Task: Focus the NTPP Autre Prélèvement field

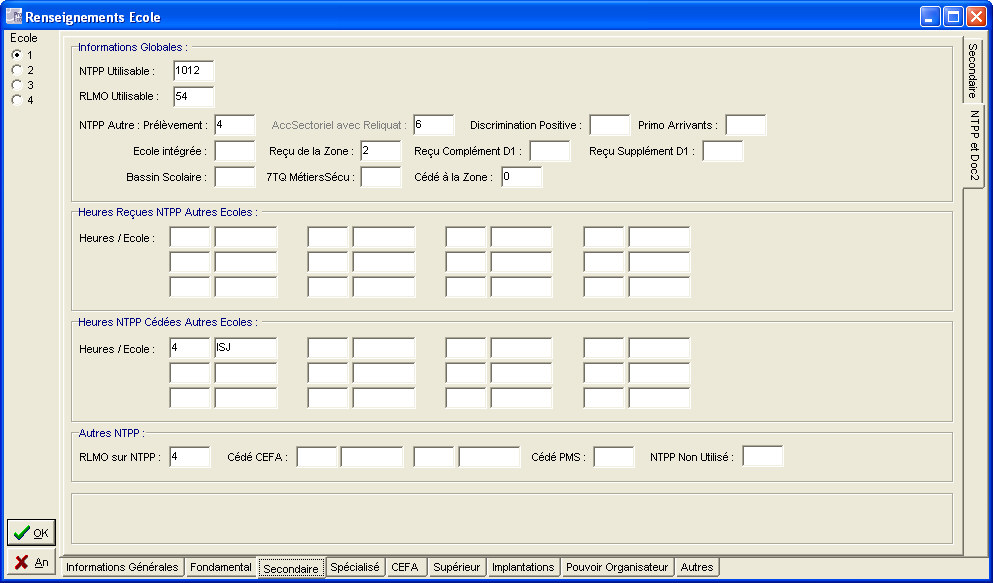Action: (234, 125)
